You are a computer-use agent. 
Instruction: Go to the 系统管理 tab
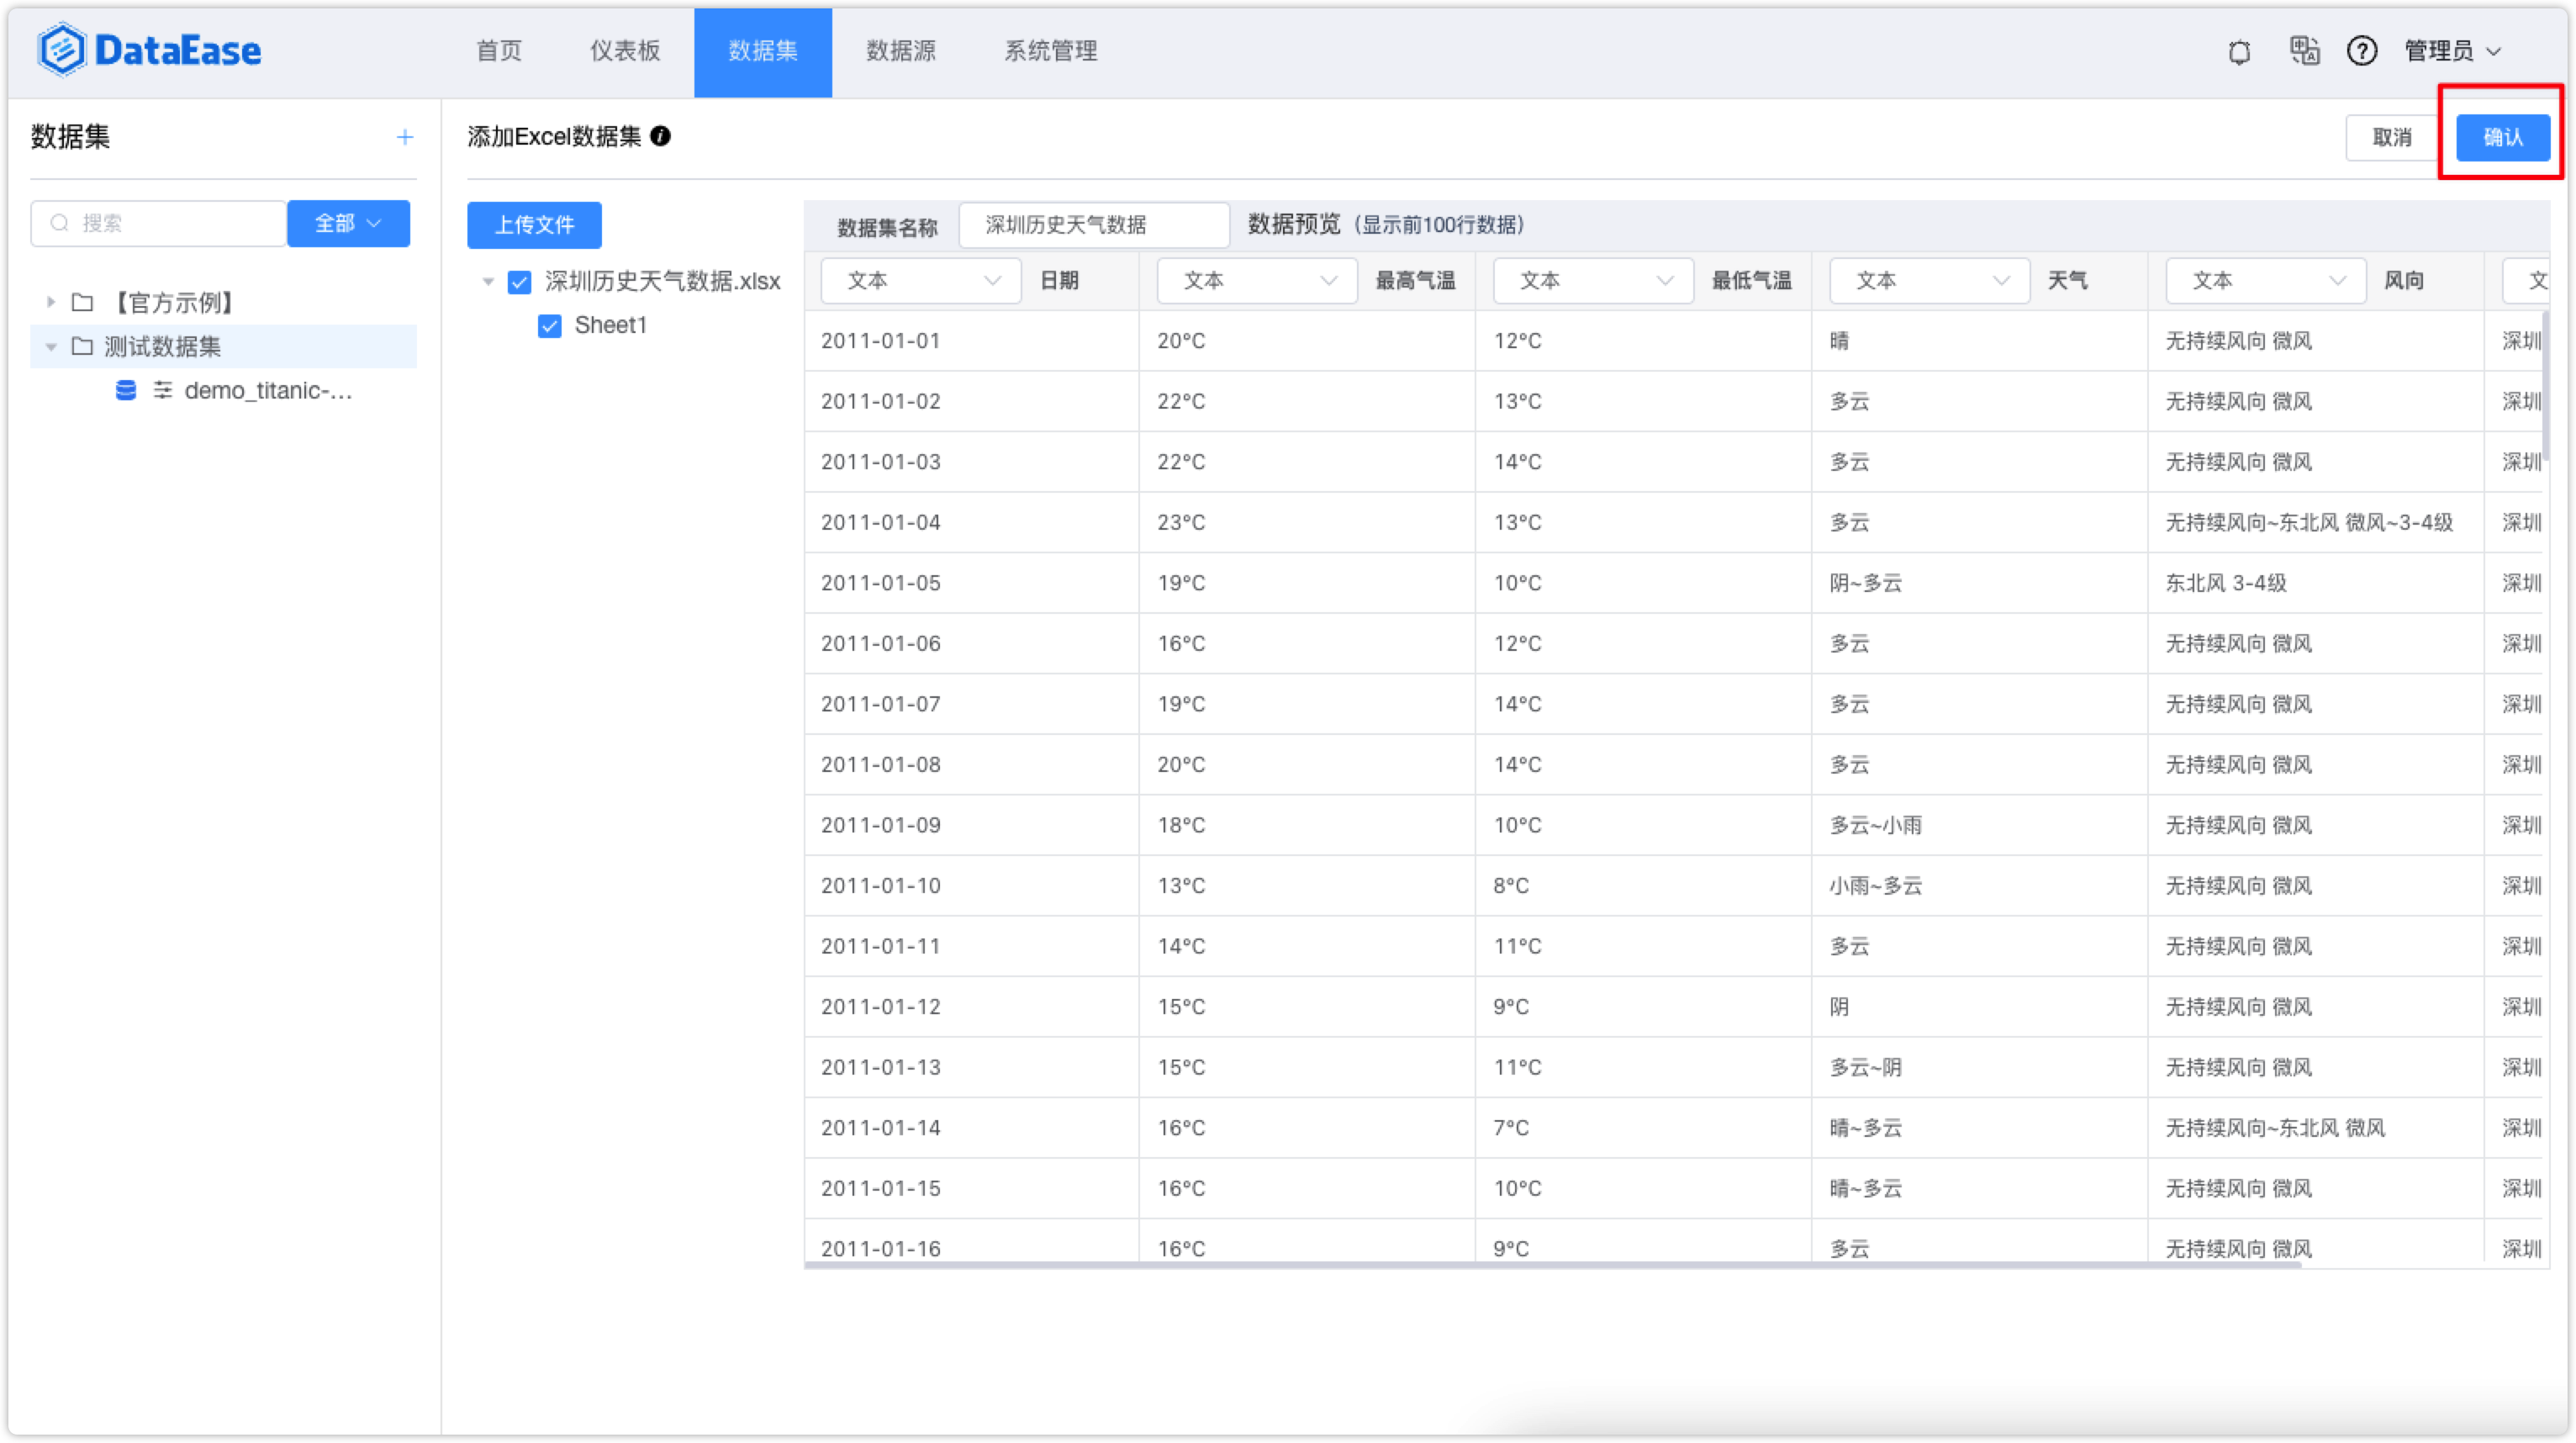[x=1050, y=51]
